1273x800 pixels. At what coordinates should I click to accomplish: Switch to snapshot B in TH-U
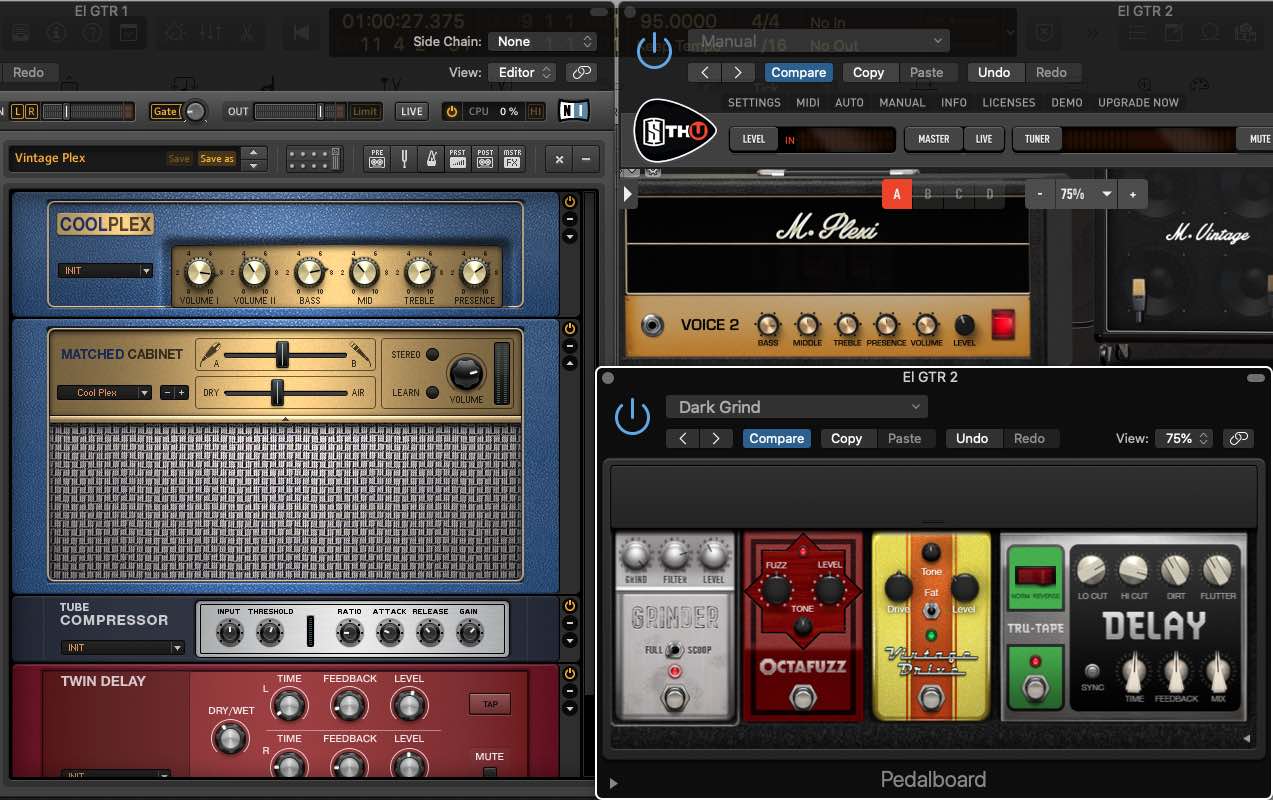(x=927, y=194)
